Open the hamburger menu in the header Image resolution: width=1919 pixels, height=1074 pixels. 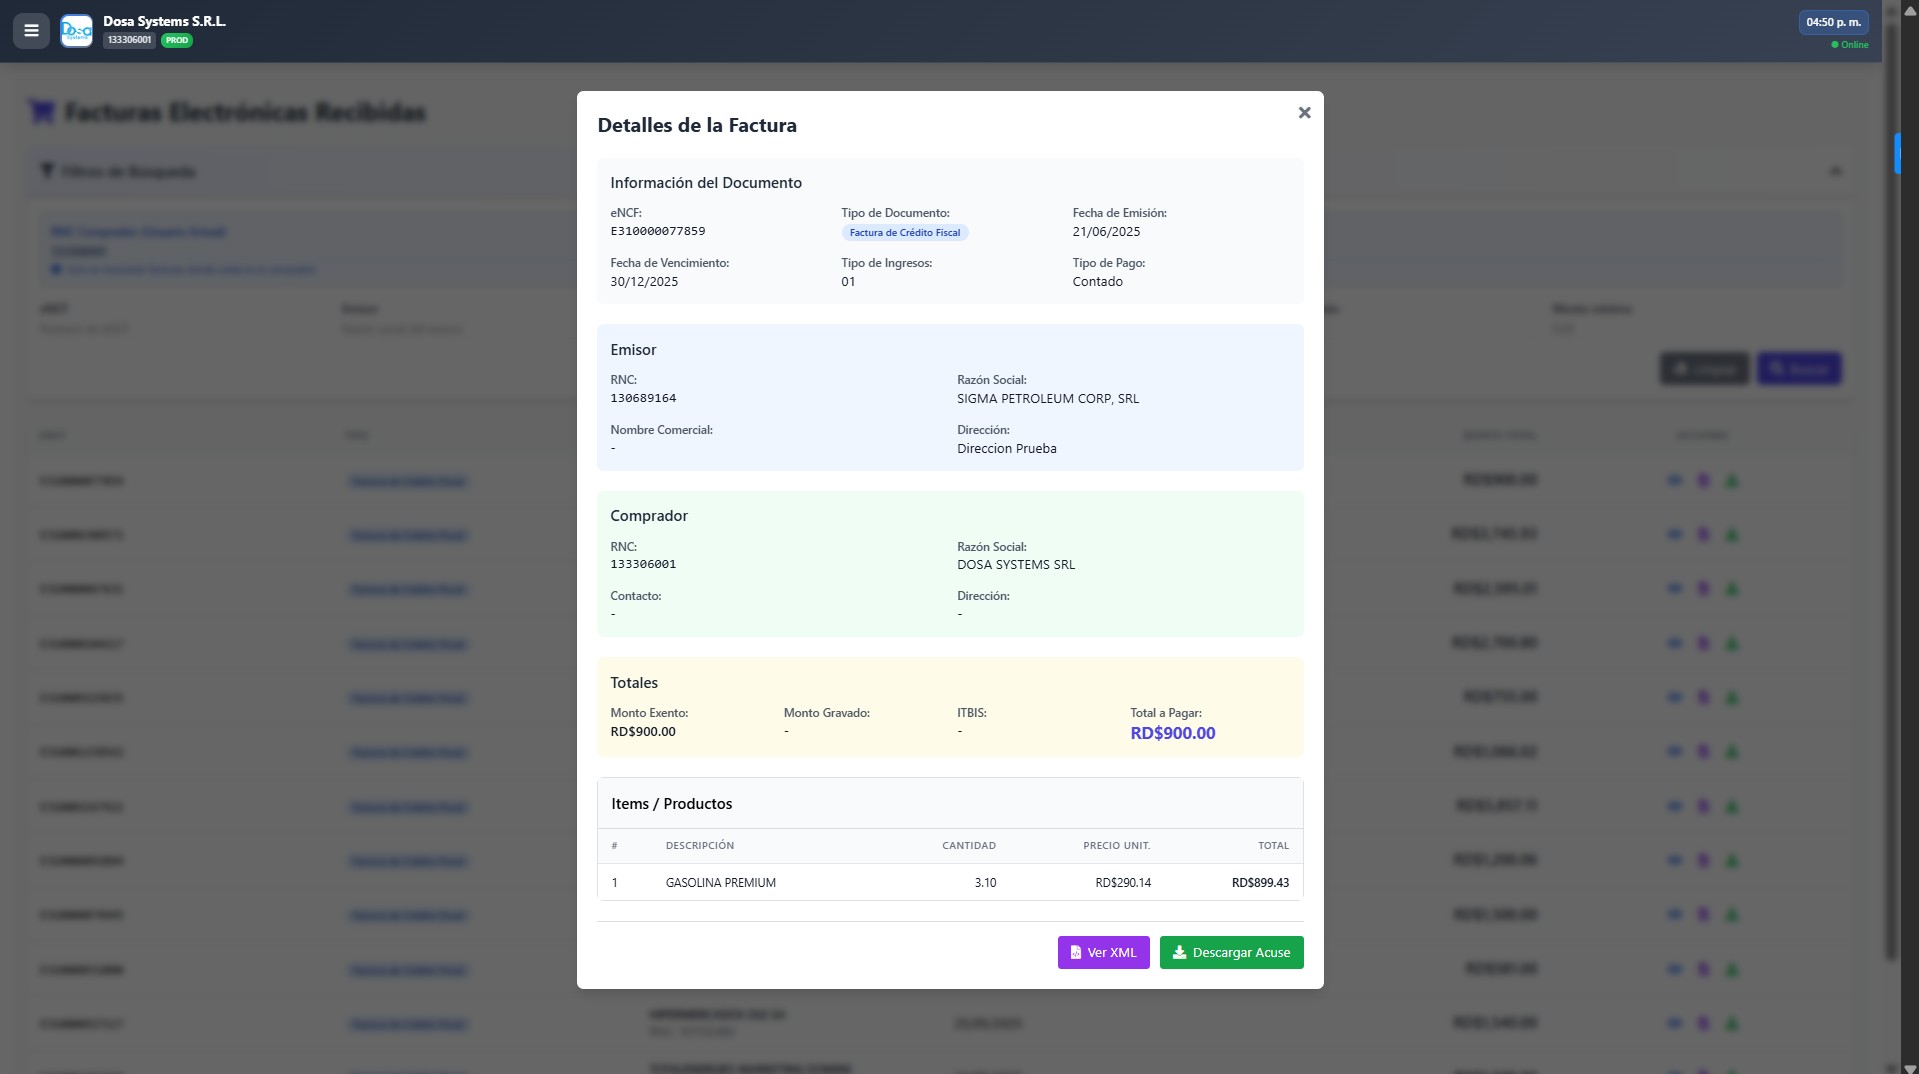pyautogui.click(x=31, y=31)
